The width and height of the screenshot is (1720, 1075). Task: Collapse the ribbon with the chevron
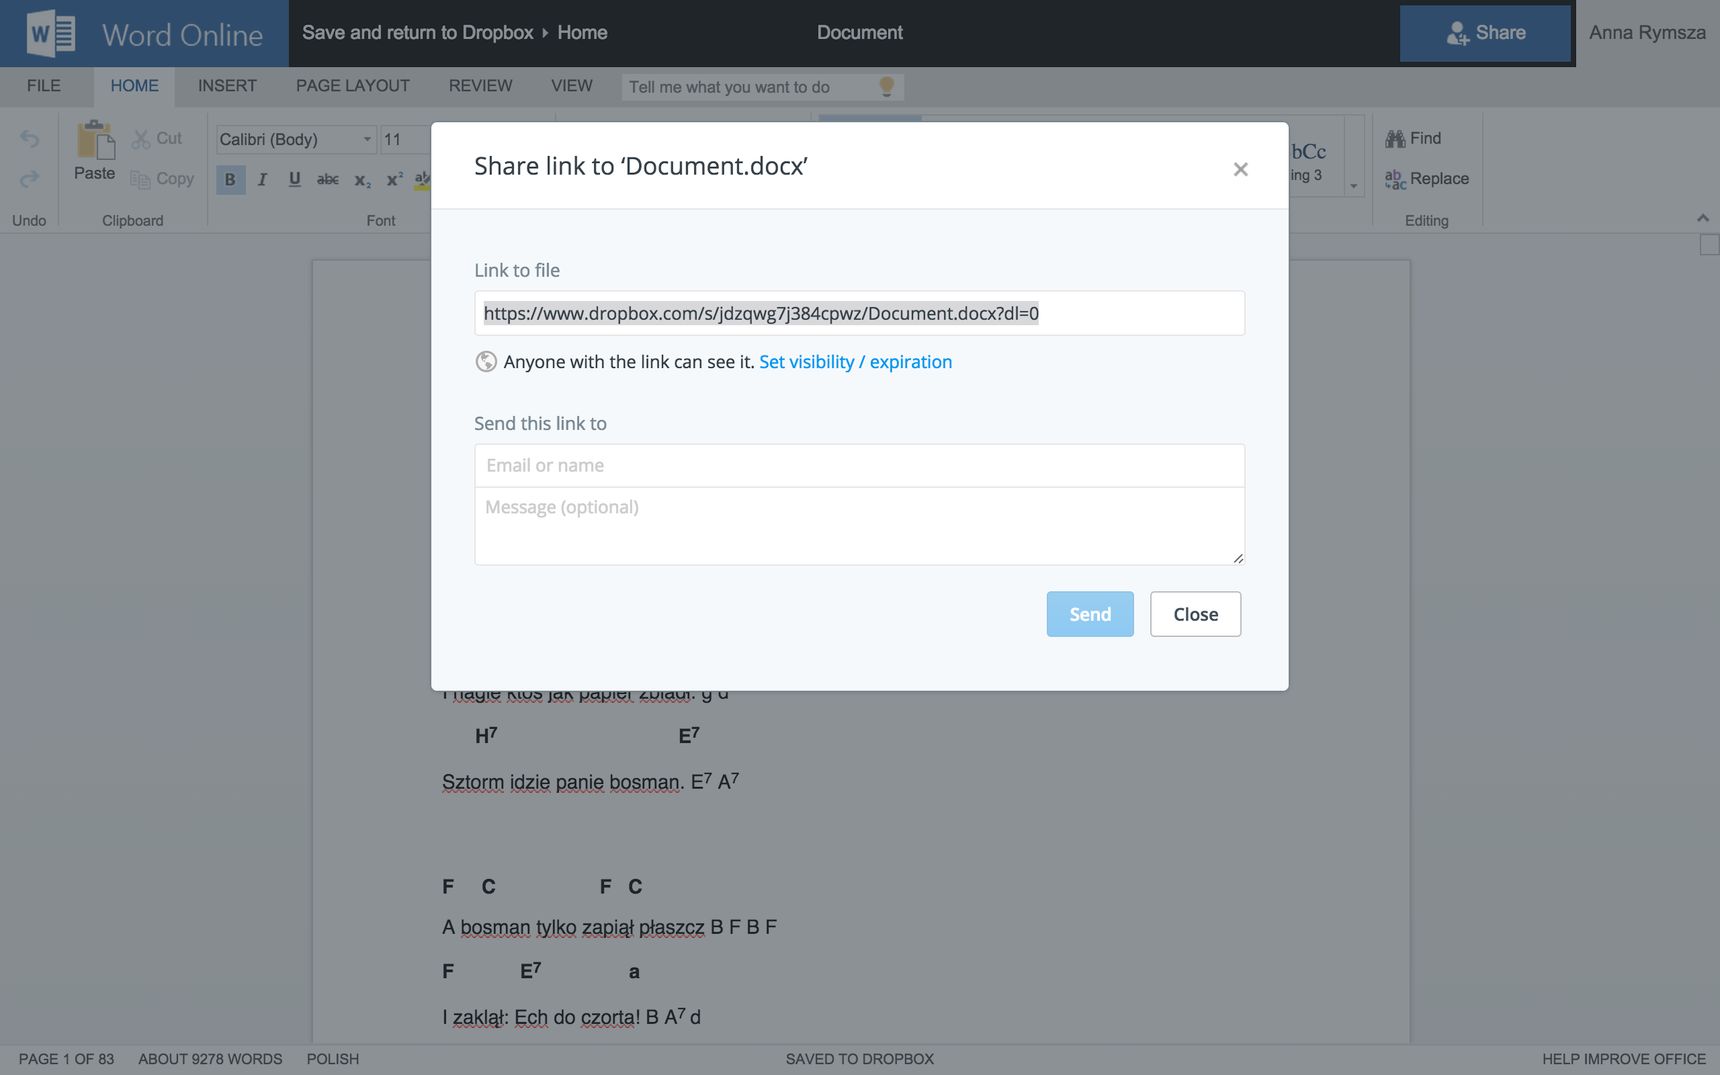1703,218
